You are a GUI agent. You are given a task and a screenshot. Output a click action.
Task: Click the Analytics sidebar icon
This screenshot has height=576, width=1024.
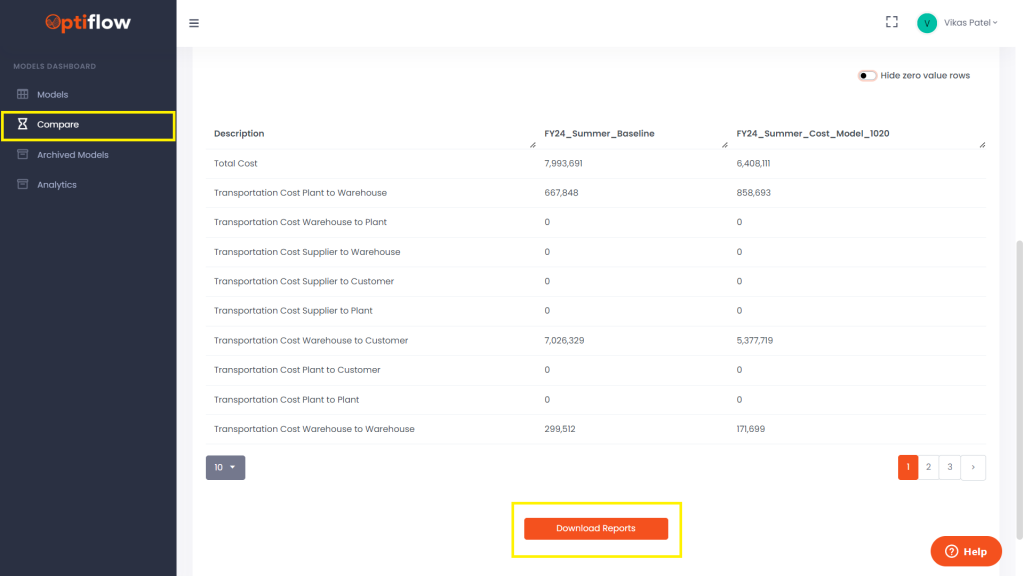pos(23,185)
